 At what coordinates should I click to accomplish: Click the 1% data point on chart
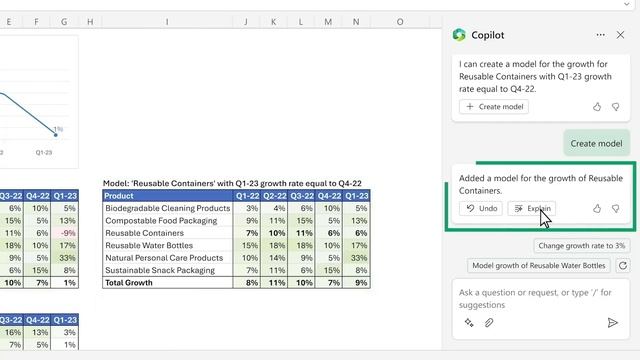pyautogui.click(x=56, y=135)
